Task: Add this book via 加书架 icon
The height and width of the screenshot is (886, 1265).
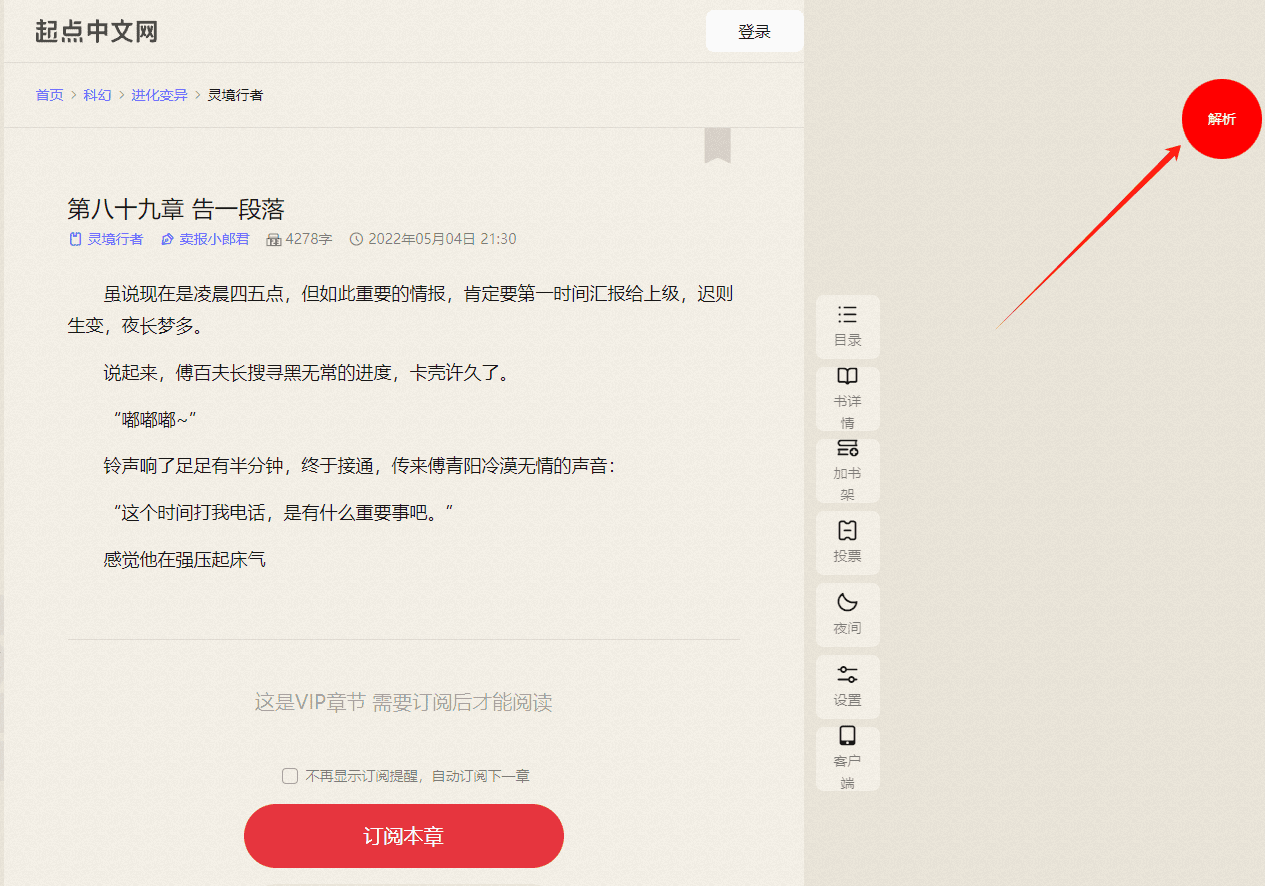Action: pyautogui.click(x=847, y=470)
